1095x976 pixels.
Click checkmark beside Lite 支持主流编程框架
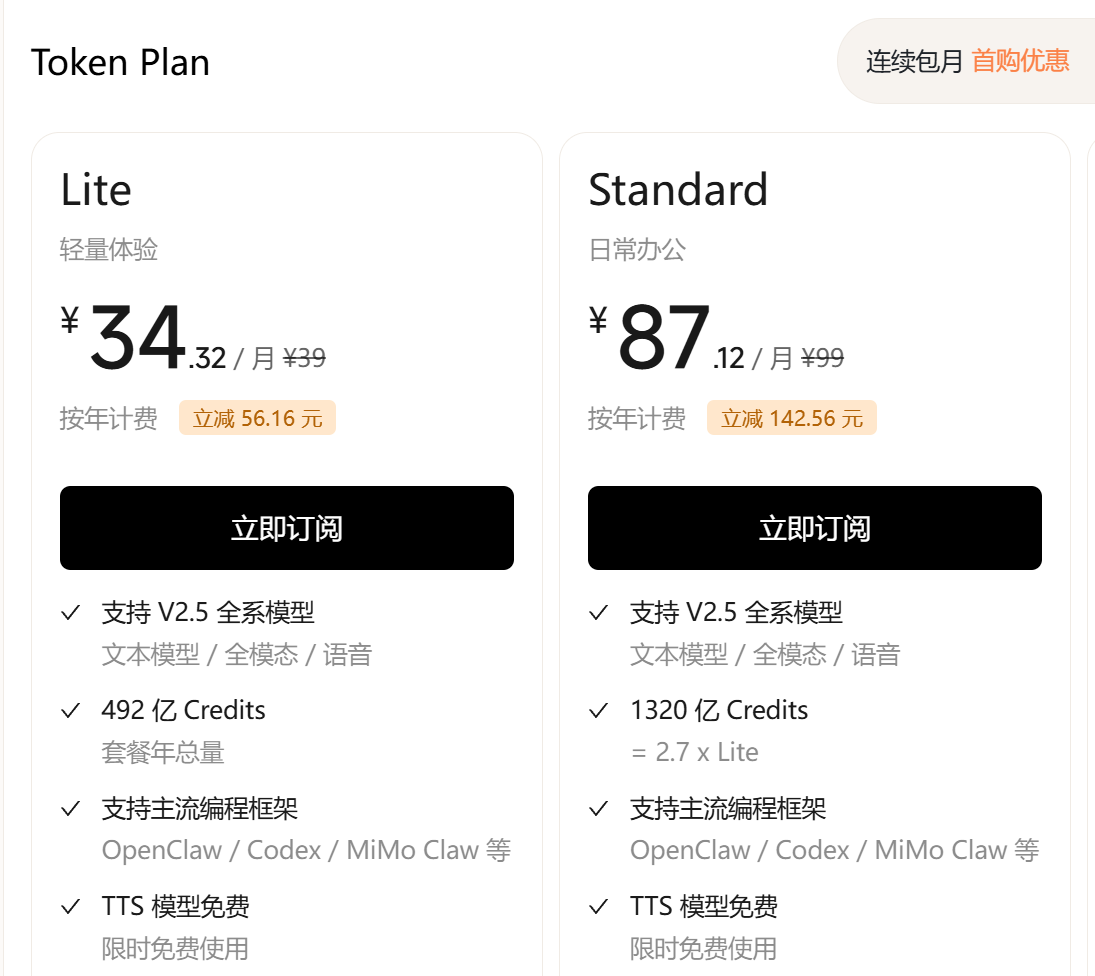(x=71, y=808)
